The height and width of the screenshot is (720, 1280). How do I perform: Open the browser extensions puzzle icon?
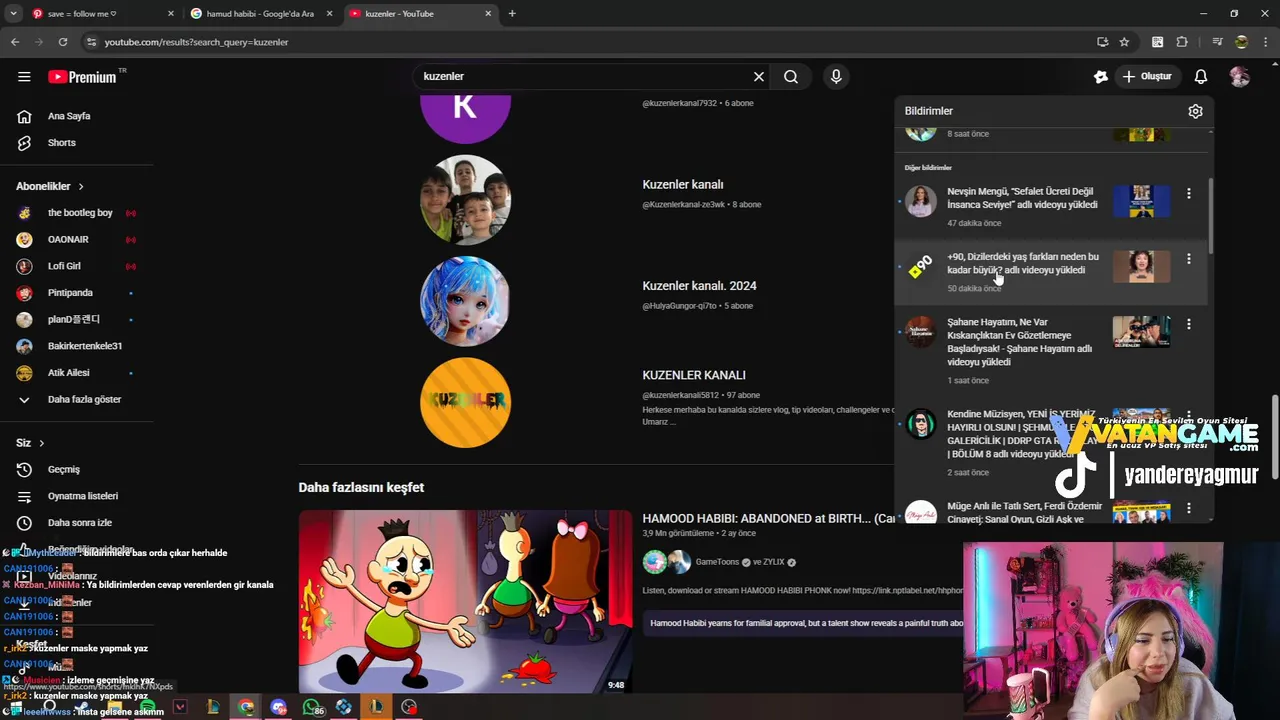point(1182,42)
